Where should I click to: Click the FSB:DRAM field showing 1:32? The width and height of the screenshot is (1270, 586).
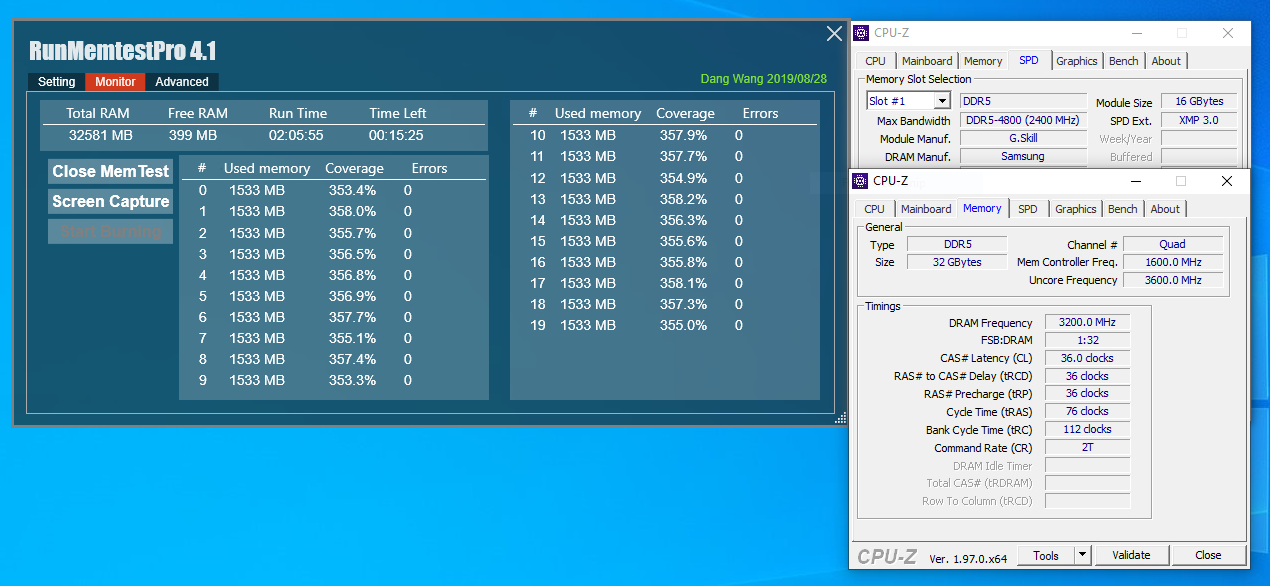(x=1087, y=340)
